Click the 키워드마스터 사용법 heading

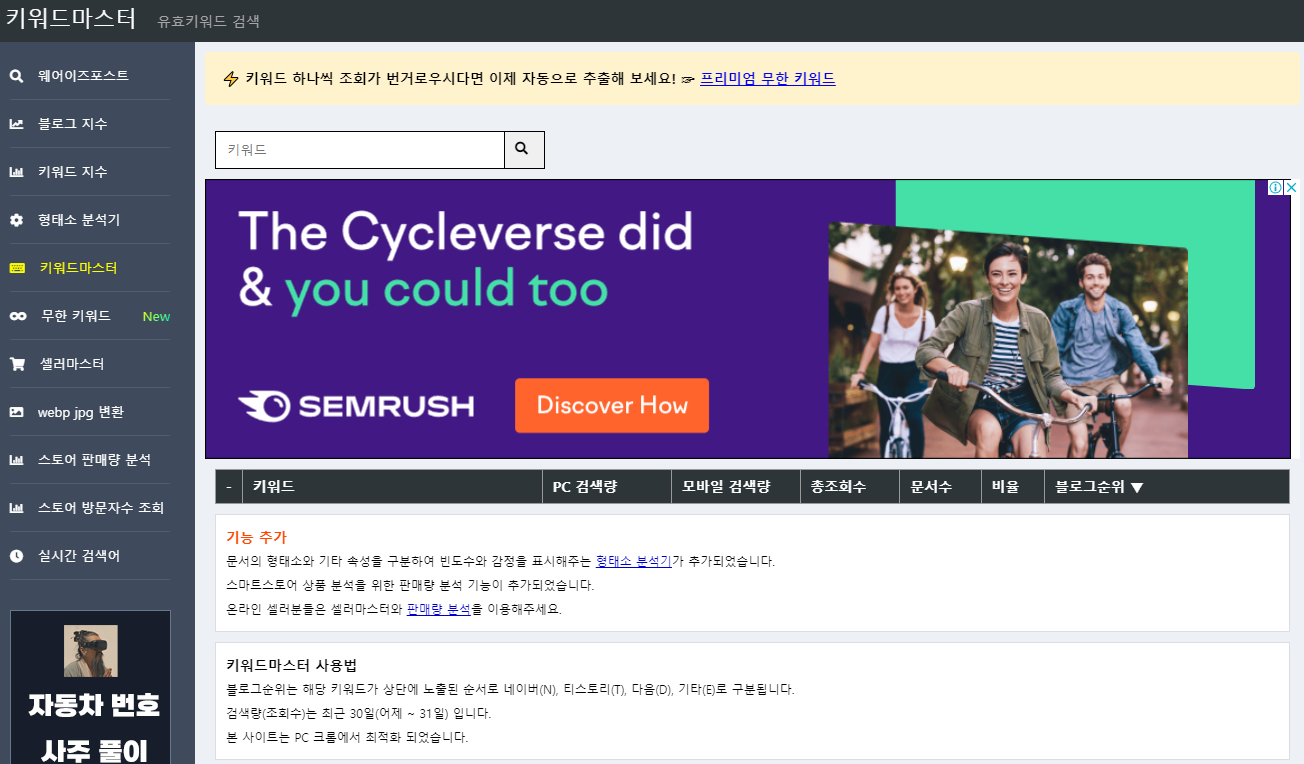pos(292,665)
